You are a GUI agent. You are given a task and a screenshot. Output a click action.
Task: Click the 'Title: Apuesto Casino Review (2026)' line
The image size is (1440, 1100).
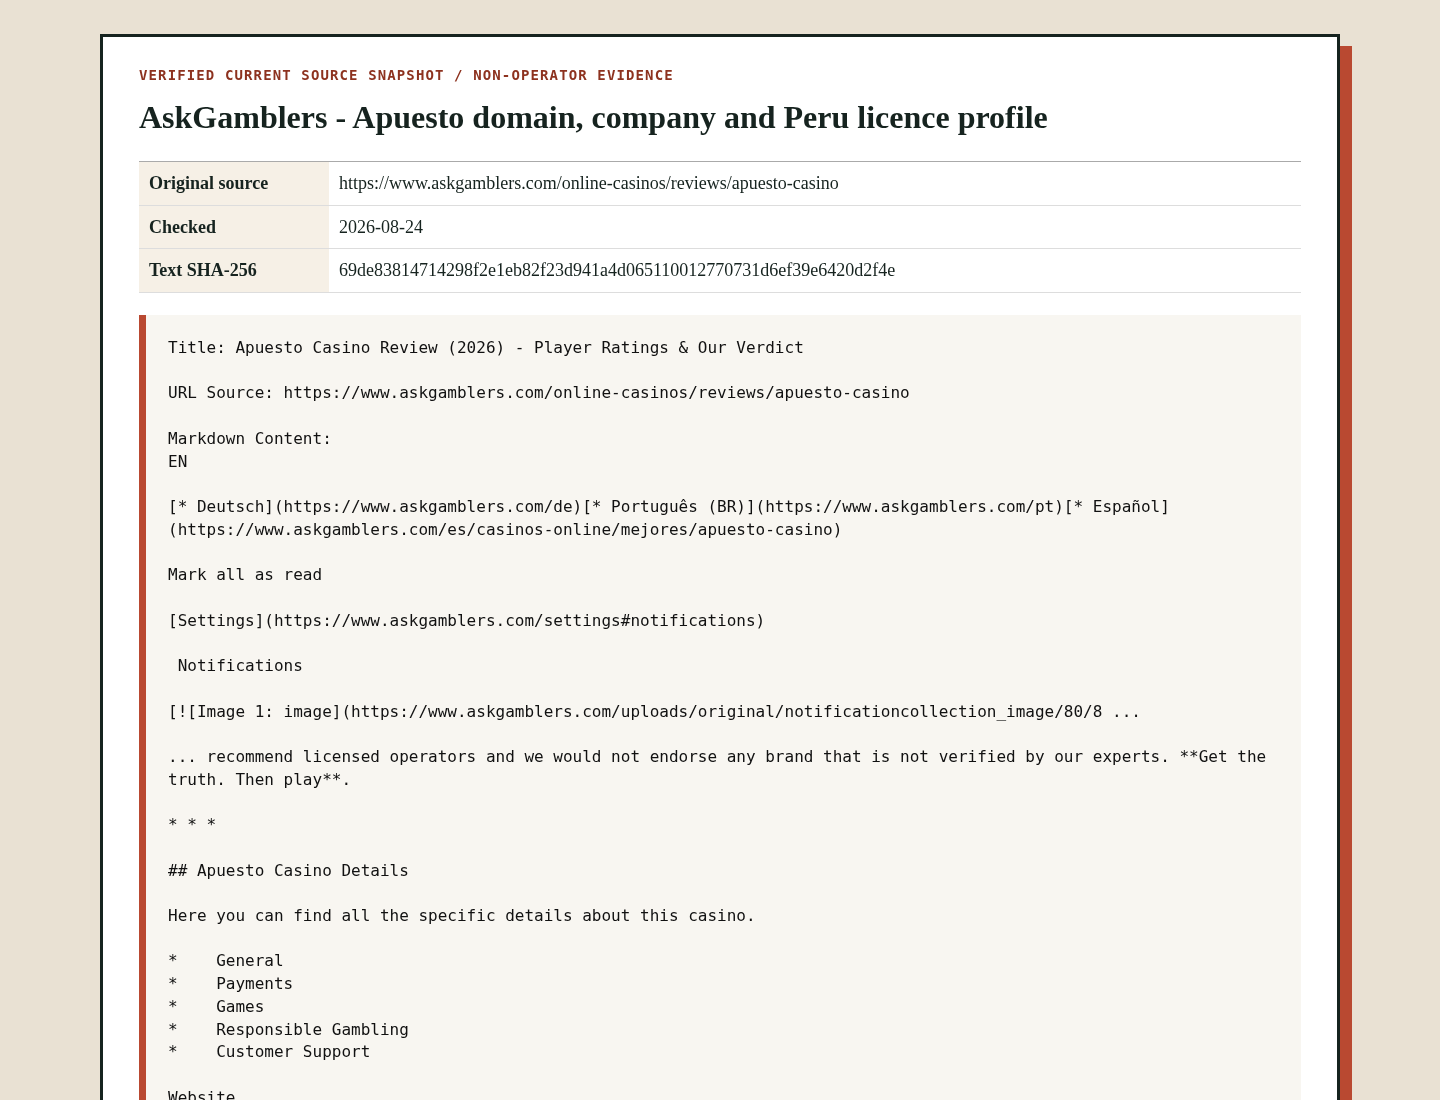click(486, 347)
